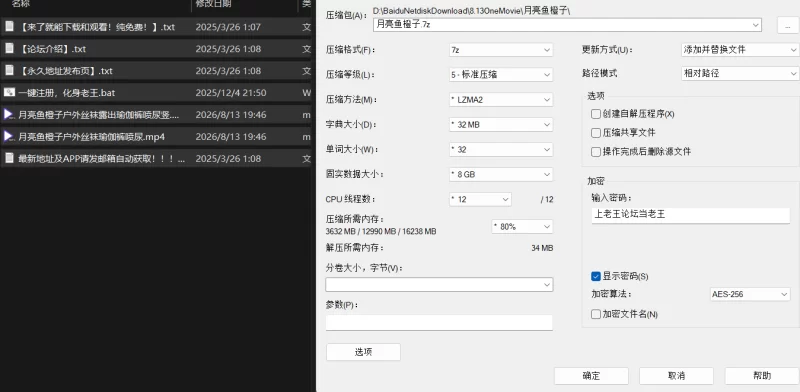This screenshot has width=800, height=392.
Task: Click 帮助 button
Action: [762, 376]
